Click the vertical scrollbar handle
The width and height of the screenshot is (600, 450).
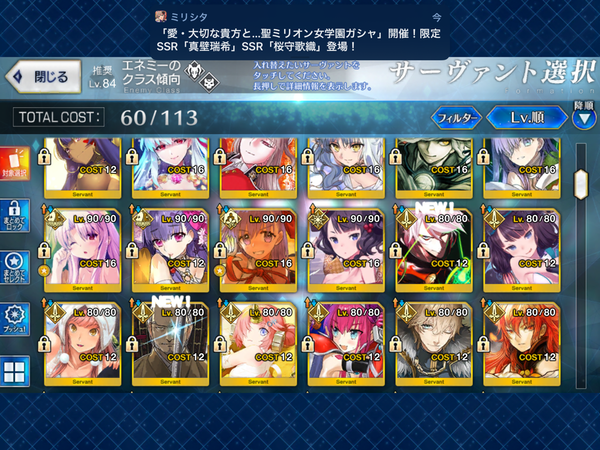point(581,184)
